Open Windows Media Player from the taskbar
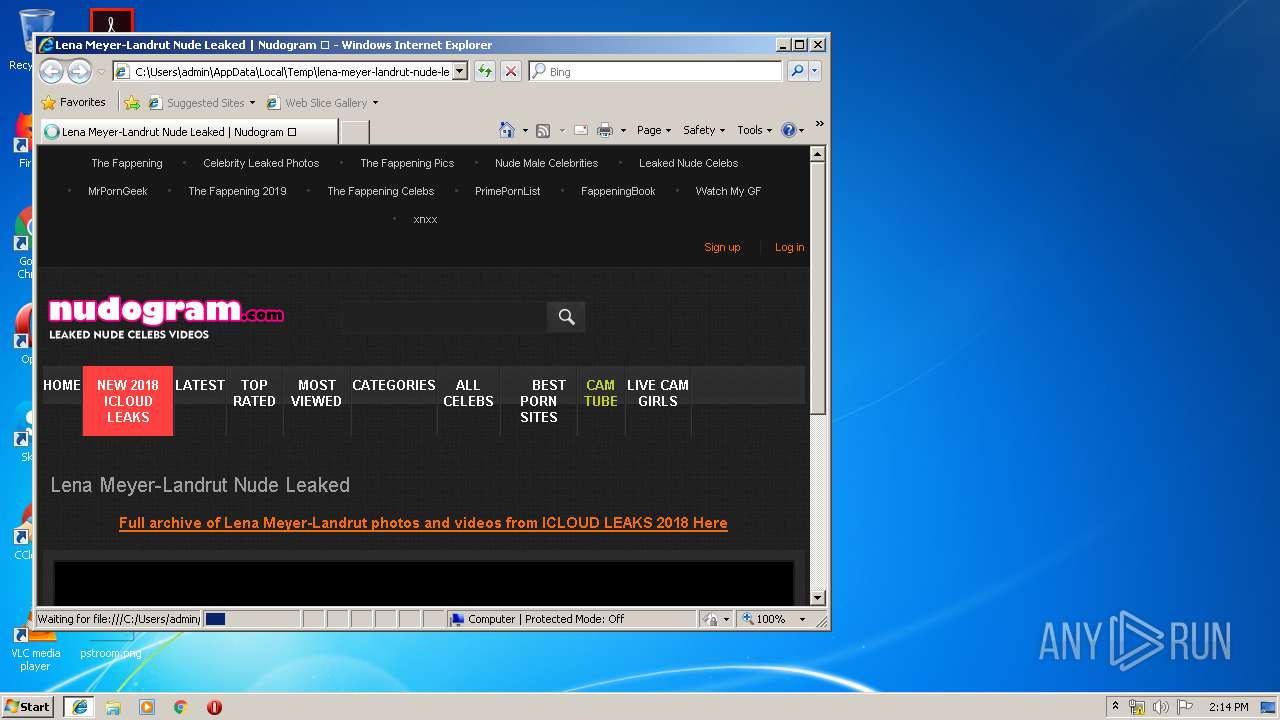1280x720 pixels. pos(147,707)
